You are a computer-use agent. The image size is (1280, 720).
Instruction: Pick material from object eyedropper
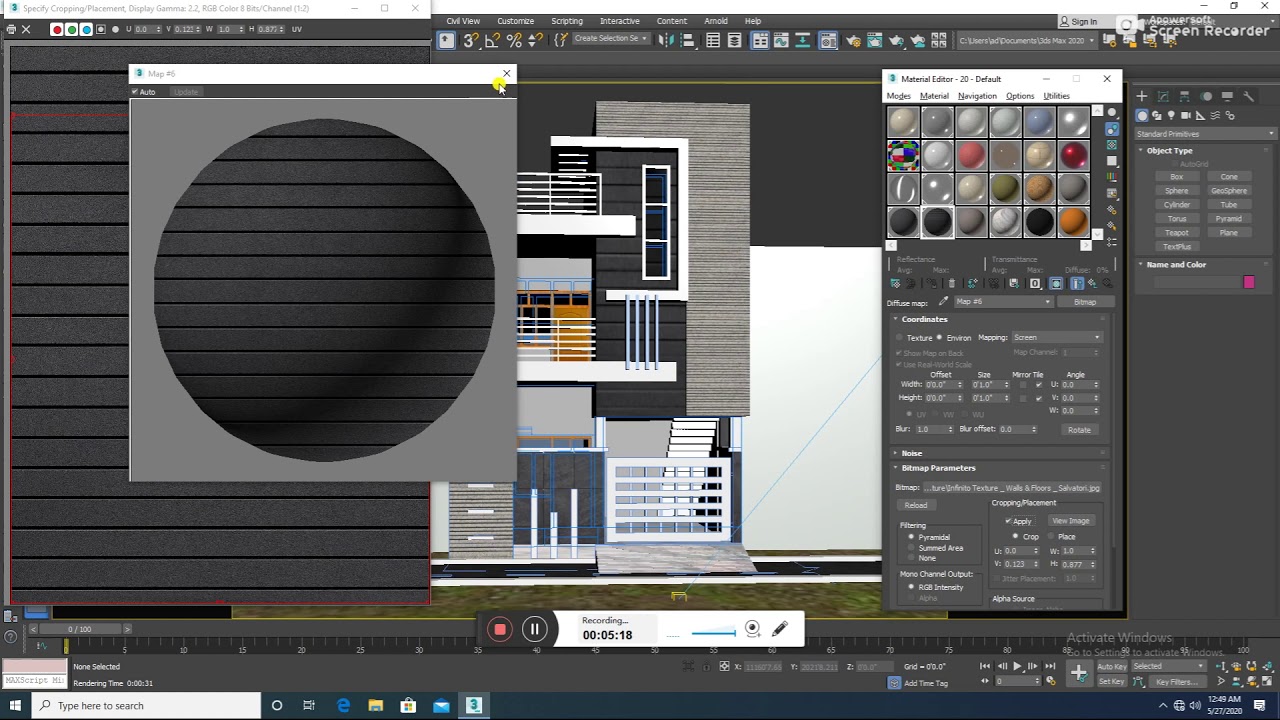(942, 301)
